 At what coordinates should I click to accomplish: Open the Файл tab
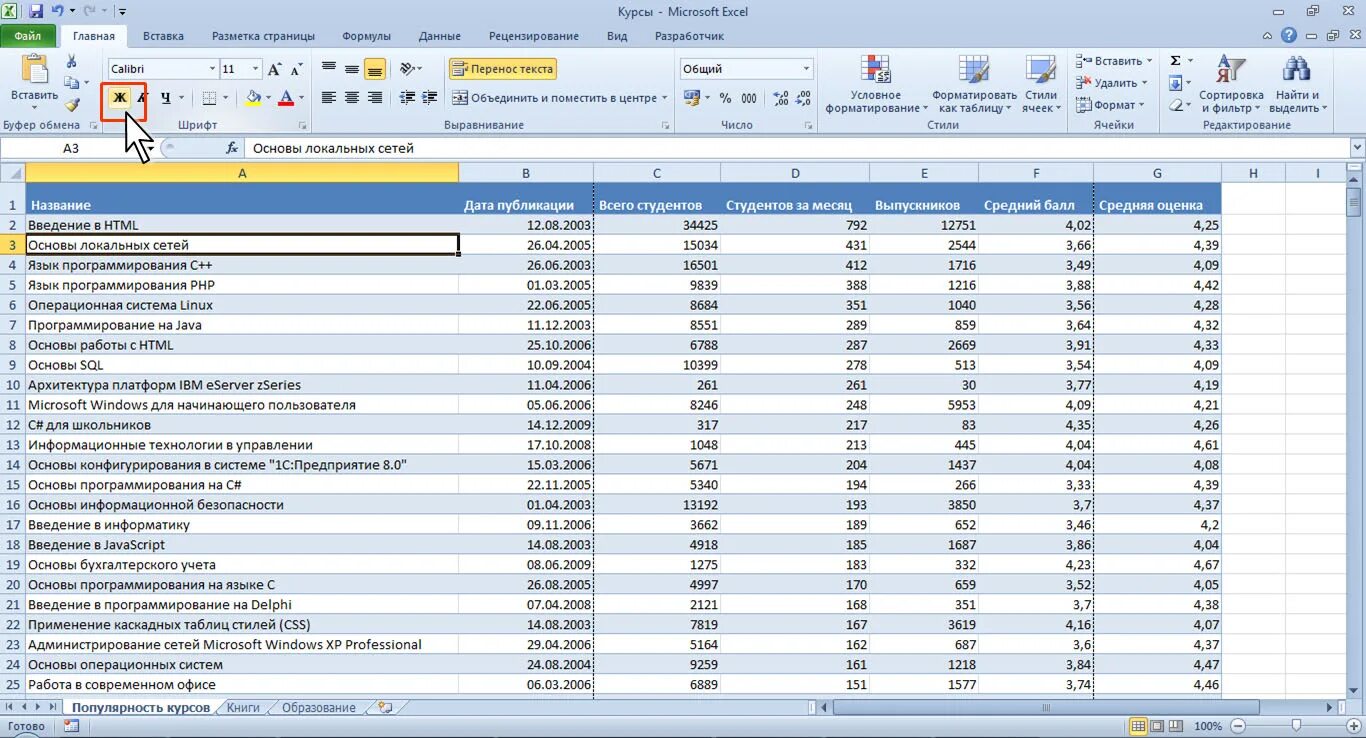pyautogui.click(x=28, y=36)
